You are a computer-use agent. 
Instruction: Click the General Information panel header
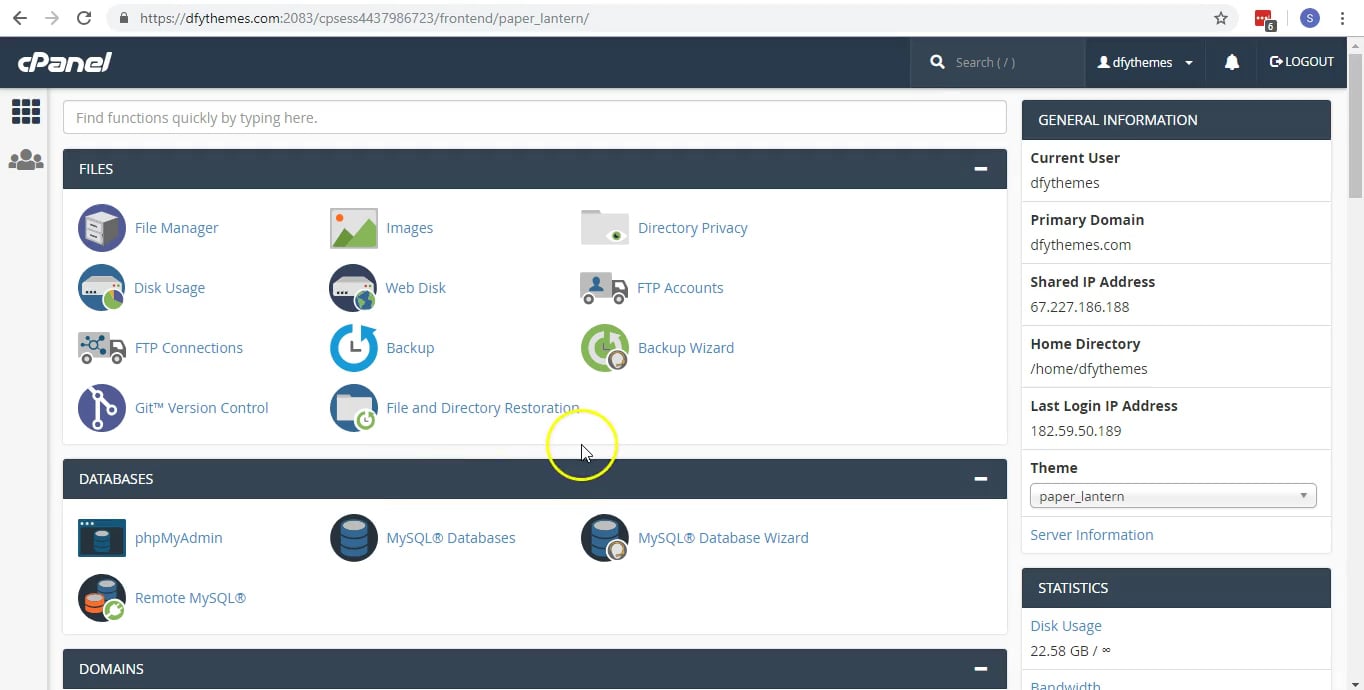point(1176,120)
